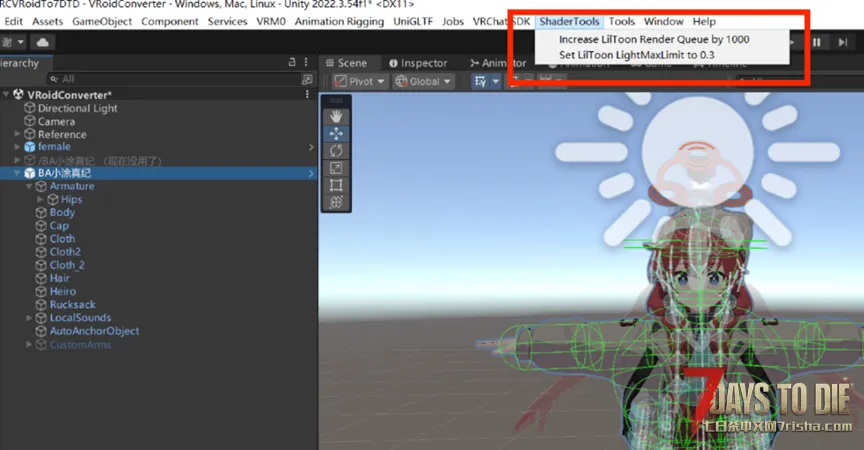The height and width of the screenshot is (450, 864).
Task: Select the Move tool in scene toolbar
Action: pos(336,133)
